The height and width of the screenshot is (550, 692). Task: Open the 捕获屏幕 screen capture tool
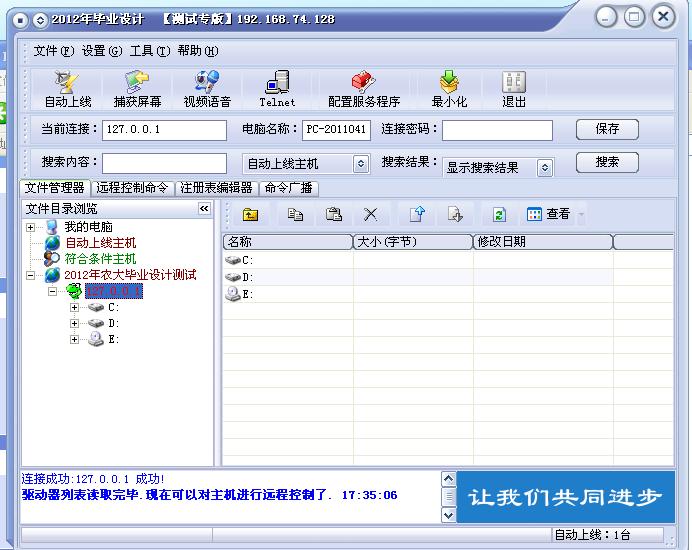tap(137, 90)
